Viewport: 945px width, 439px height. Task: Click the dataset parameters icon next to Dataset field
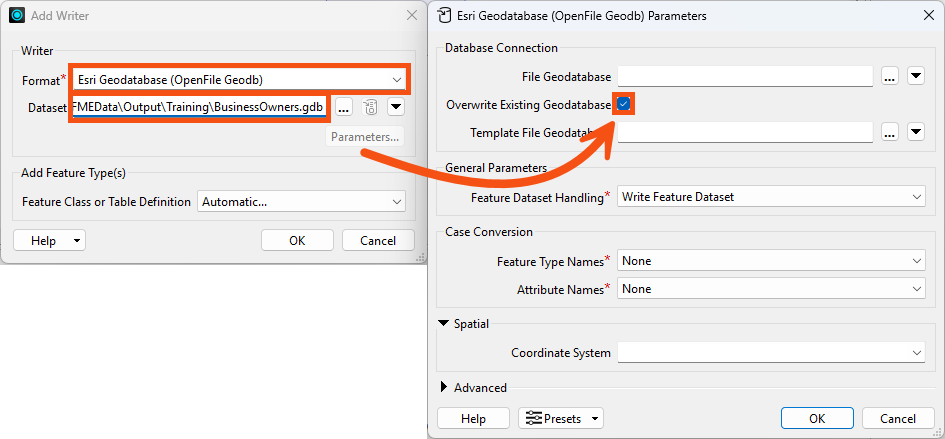tap(370, 108)
